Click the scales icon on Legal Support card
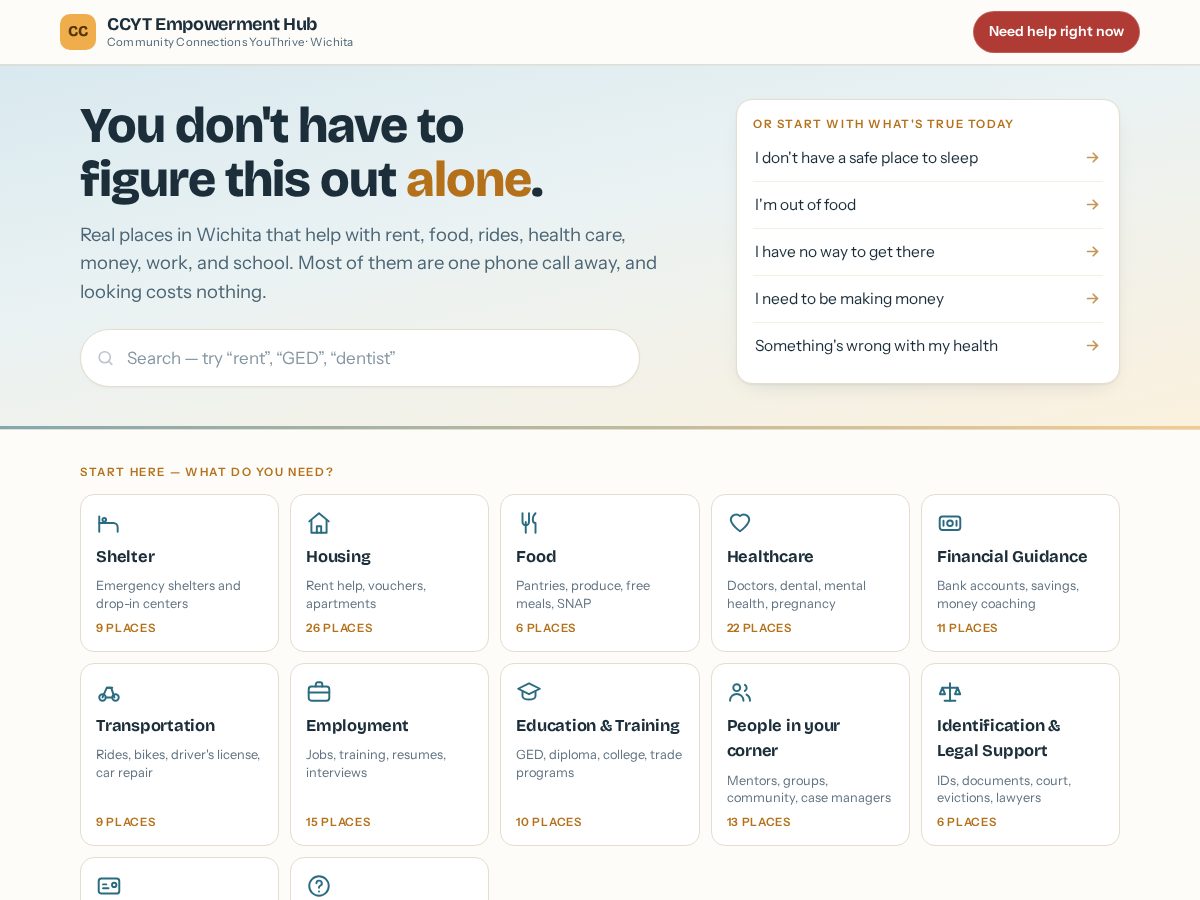 pyautogui.click(x=949, y=692)
